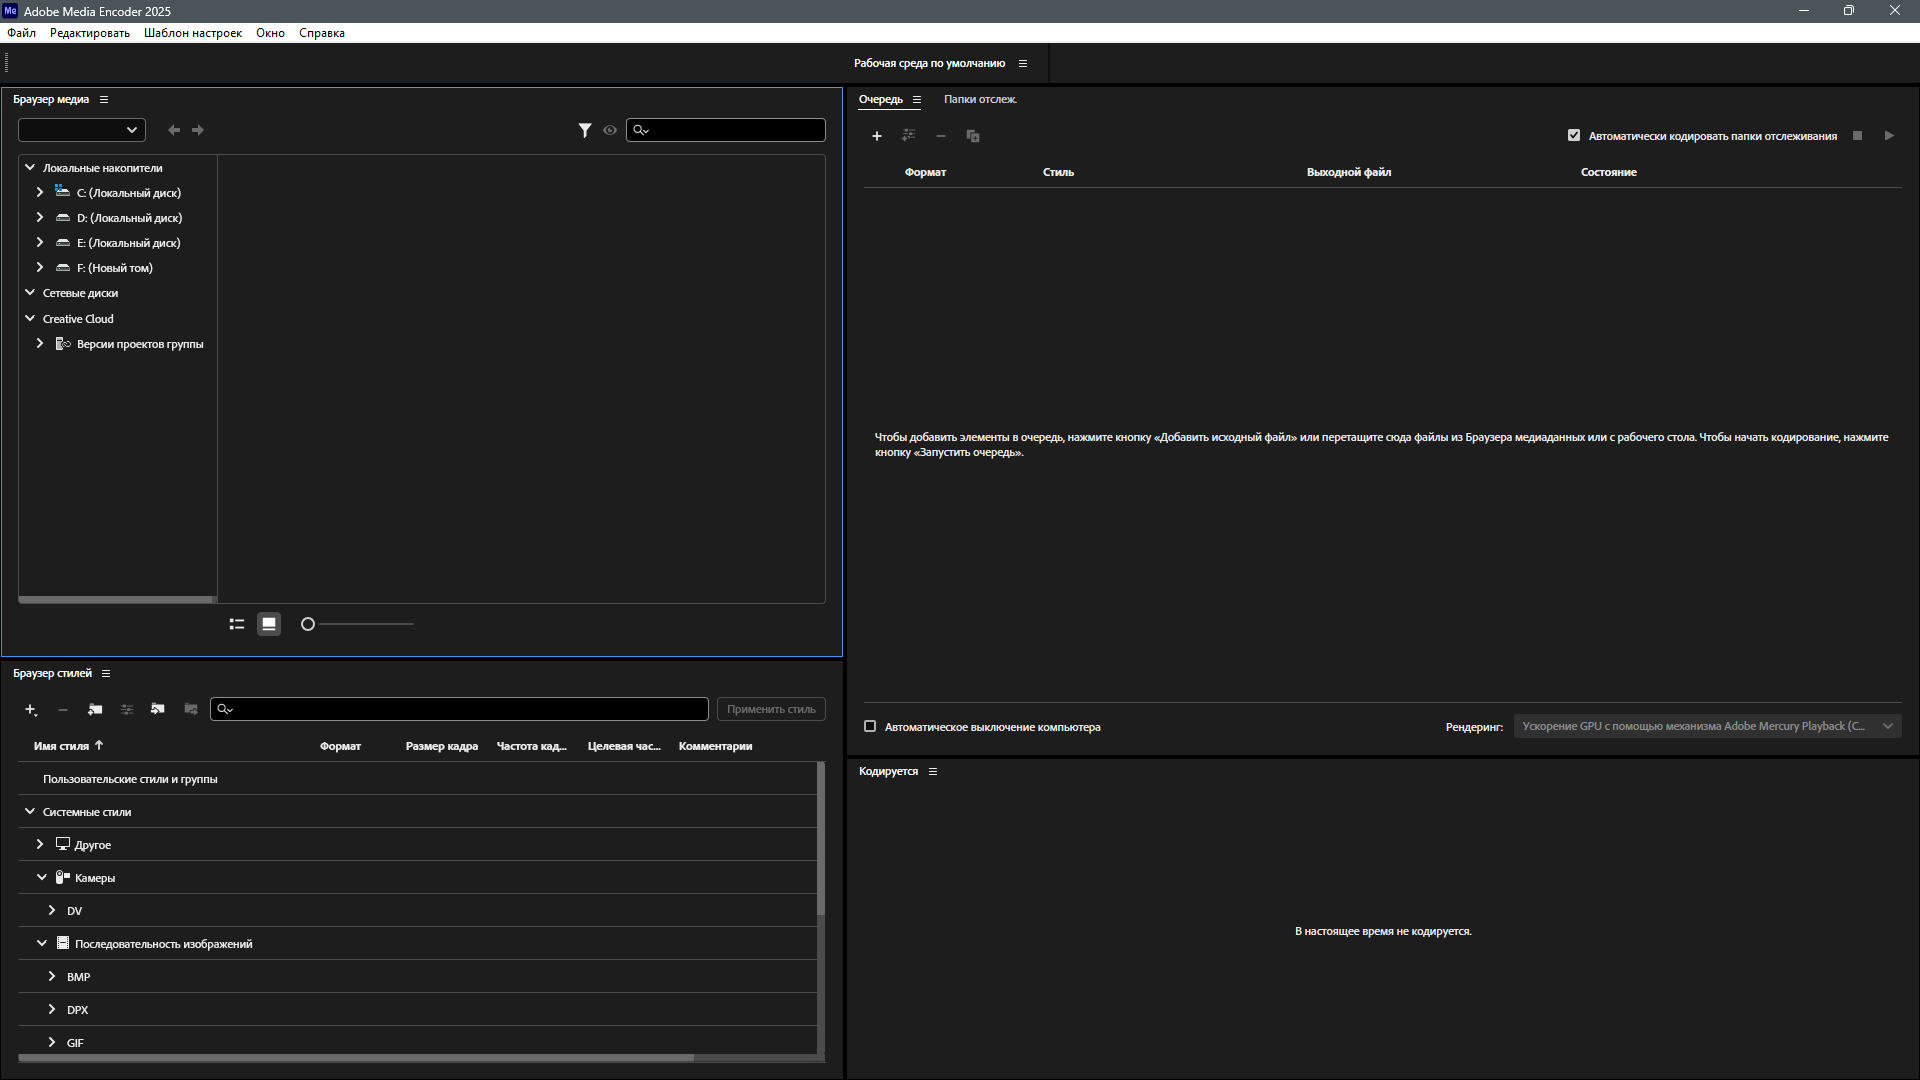Expand the DV style subgroup
Screen dimensions: 1920x1080
point(52,911)
